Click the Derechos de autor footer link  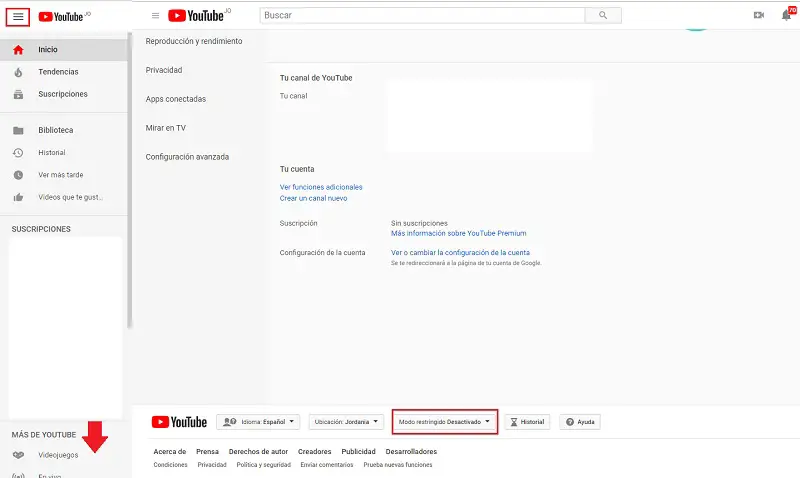click(x=259, y=451)
